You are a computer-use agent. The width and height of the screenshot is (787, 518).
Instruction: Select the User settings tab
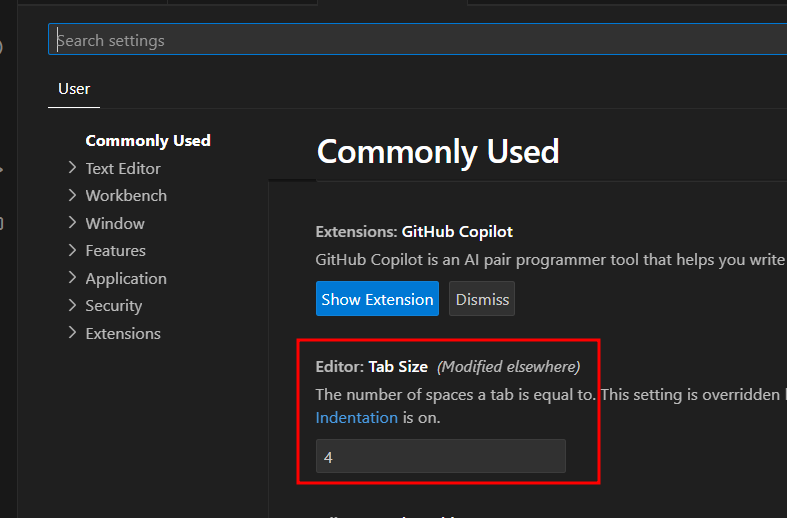tap(74, 89)
